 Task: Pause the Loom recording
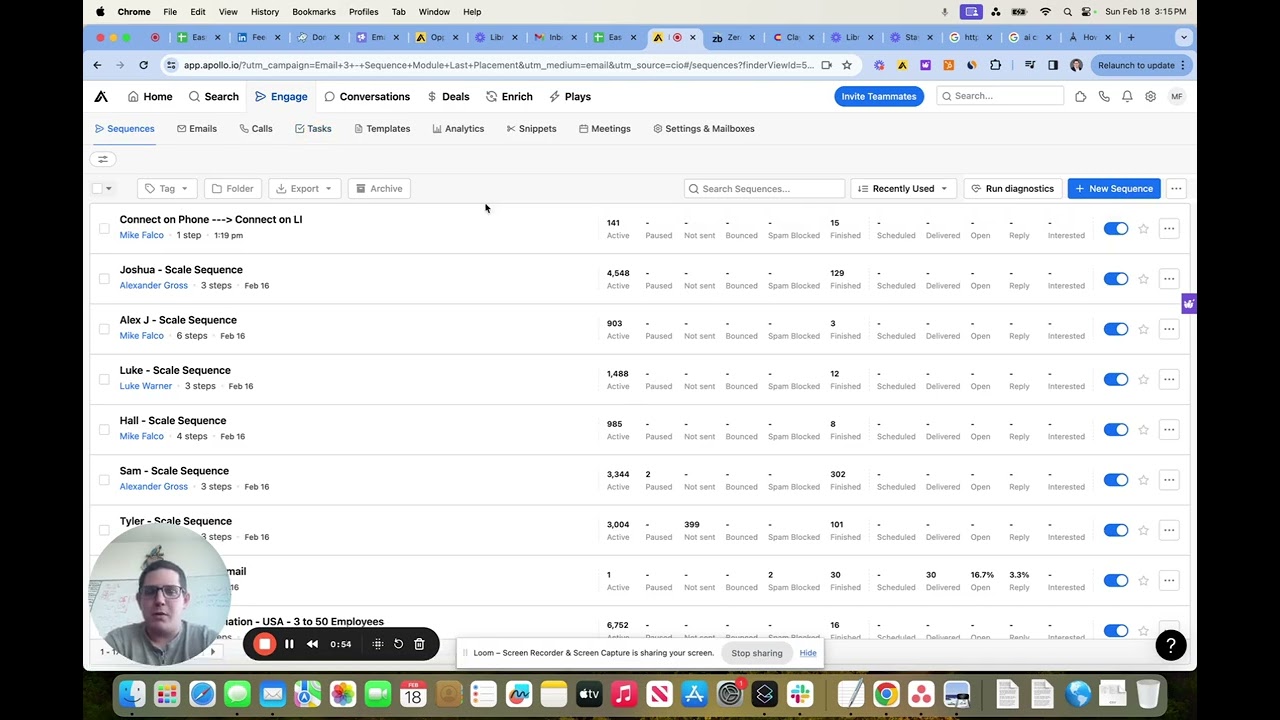click(289, 644)
